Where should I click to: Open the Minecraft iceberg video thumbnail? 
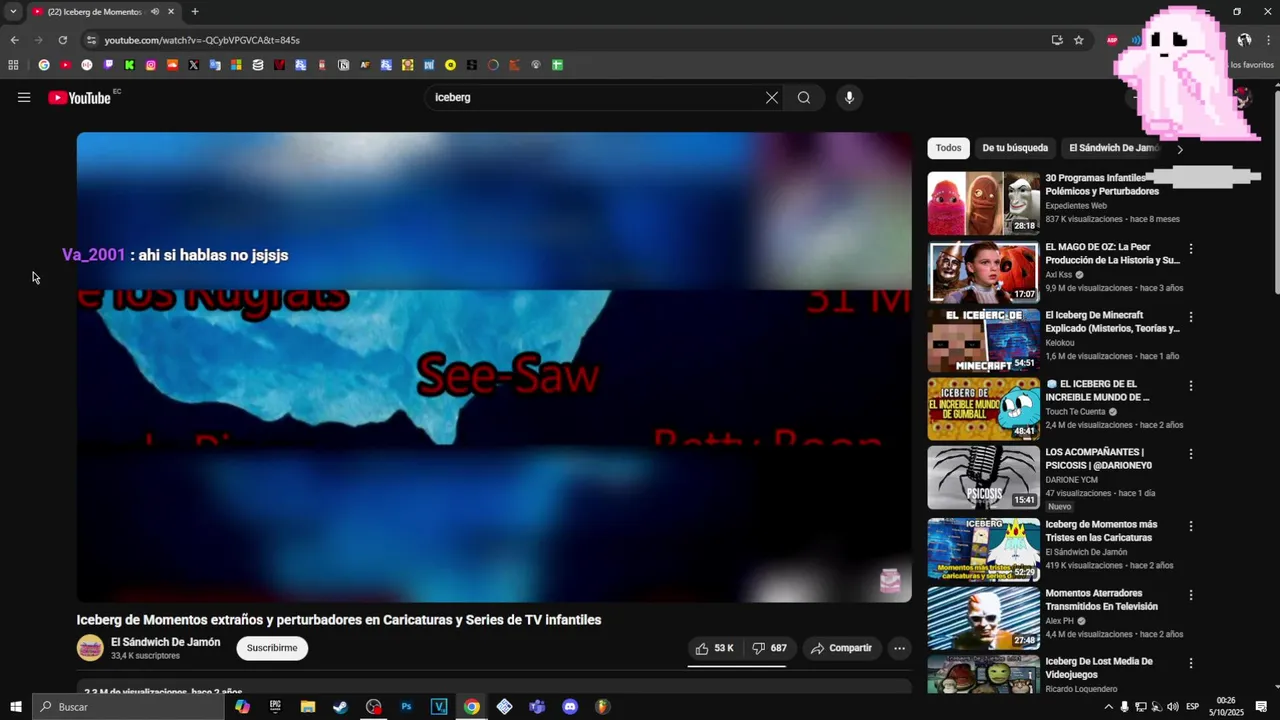coord(983,340)
